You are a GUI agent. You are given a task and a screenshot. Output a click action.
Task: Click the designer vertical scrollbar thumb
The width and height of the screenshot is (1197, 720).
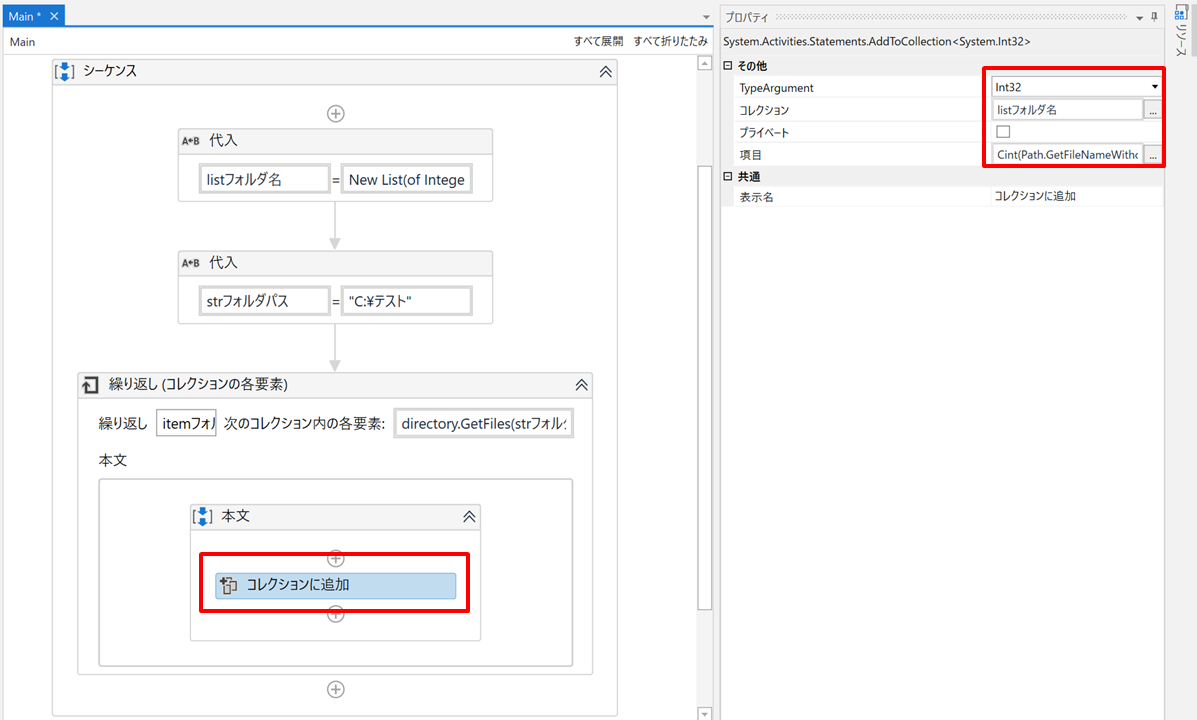coord(705,387)
